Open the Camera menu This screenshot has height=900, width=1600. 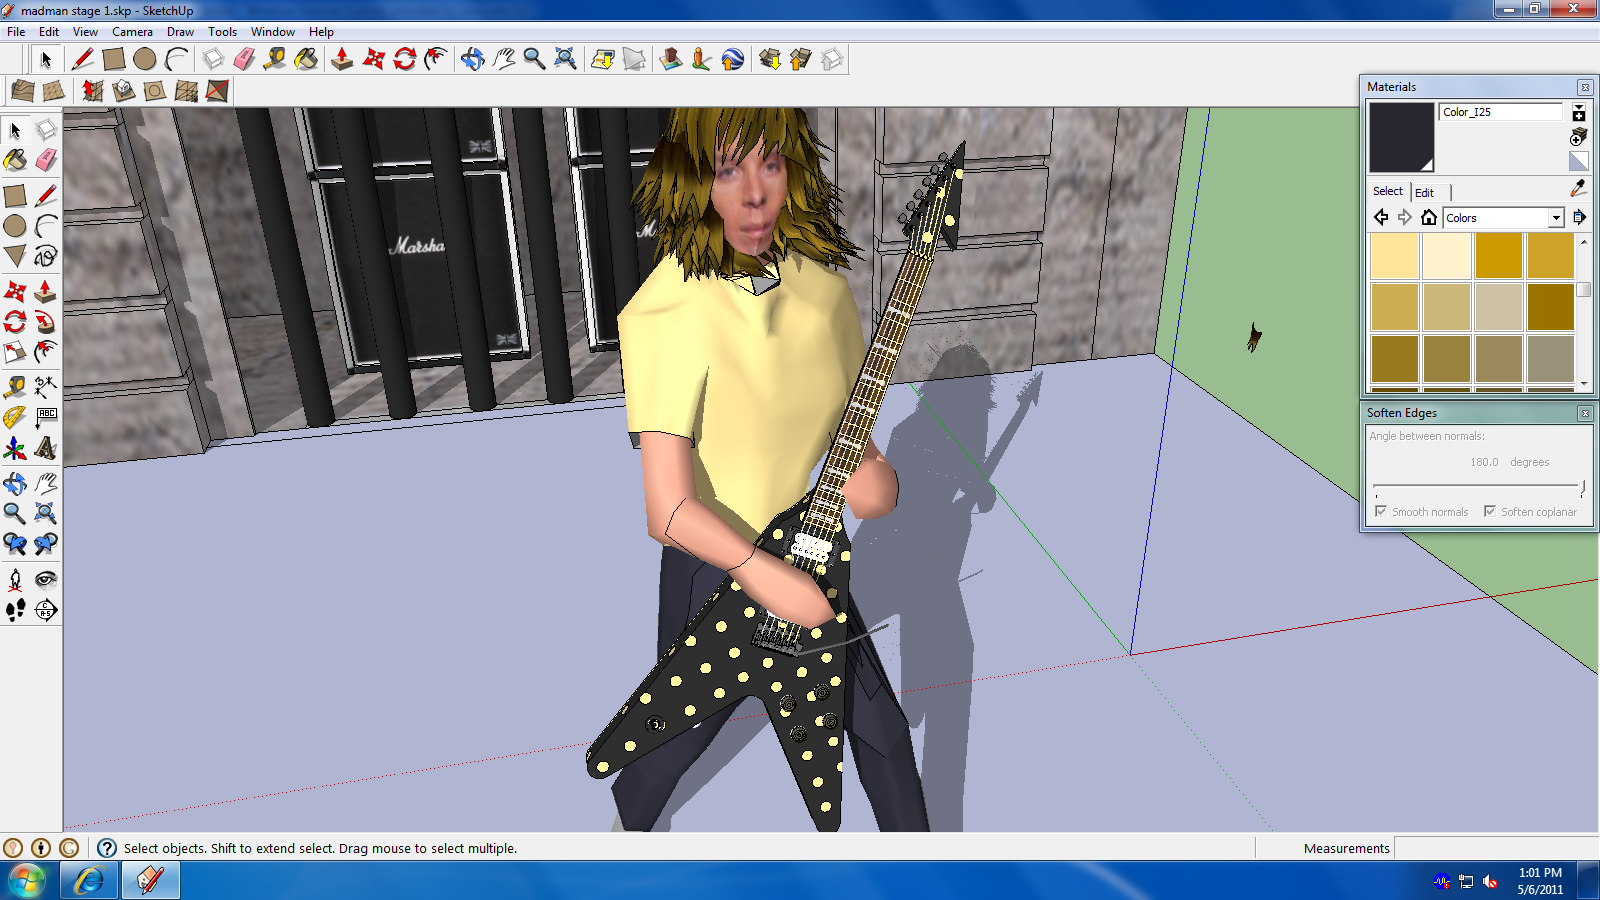point(132,32)
